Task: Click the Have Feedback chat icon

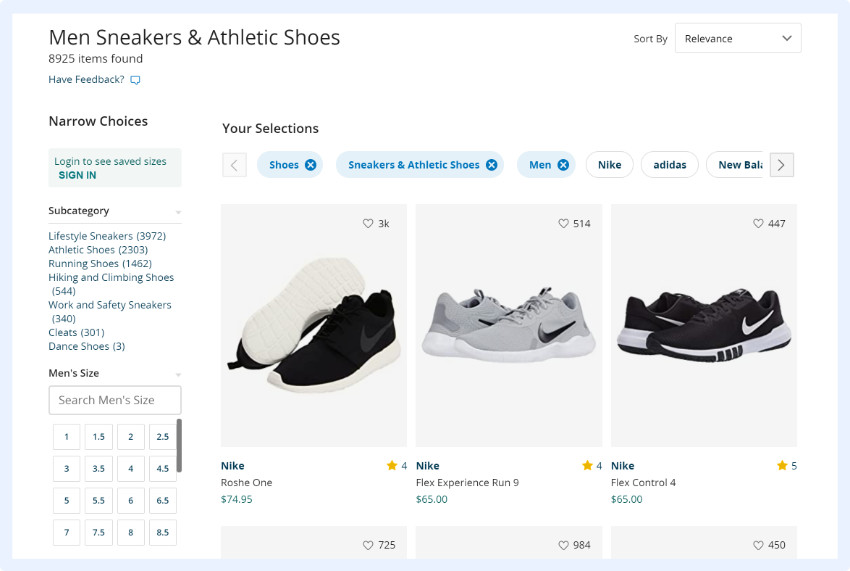Action: pos(135,80)
